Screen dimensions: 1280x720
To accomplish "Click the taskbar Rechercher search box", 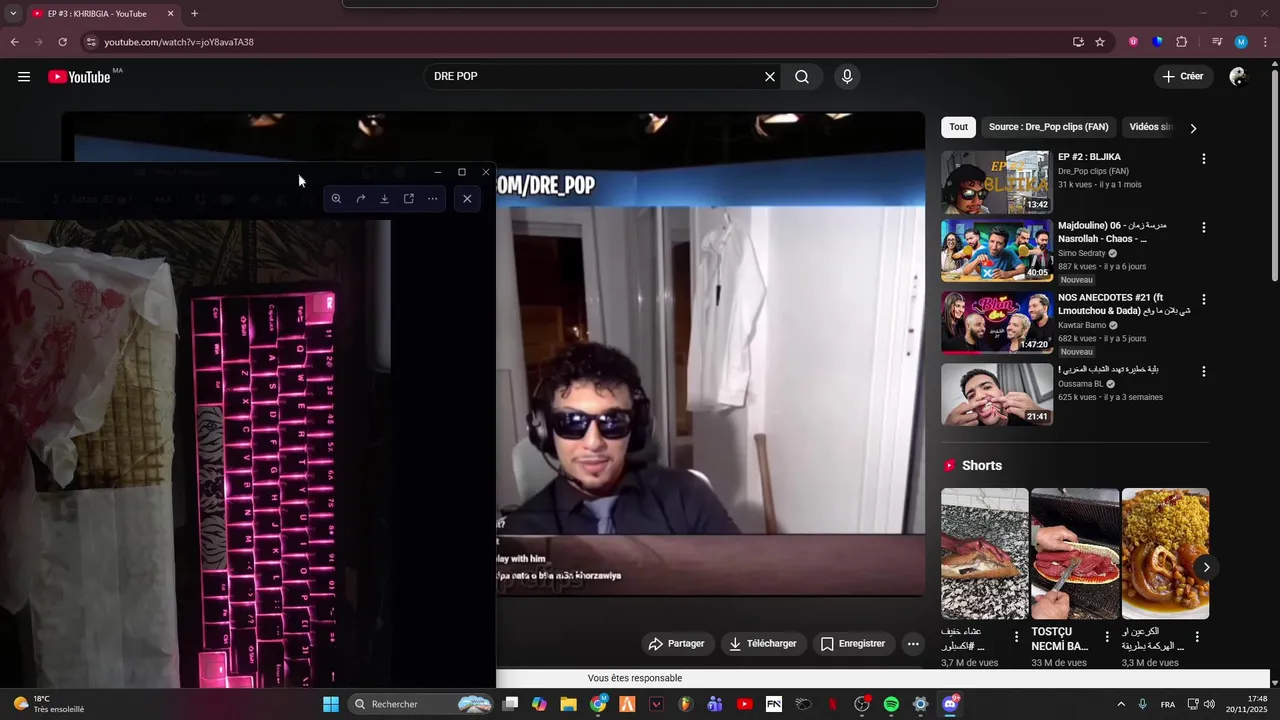I will coord(422,704).
